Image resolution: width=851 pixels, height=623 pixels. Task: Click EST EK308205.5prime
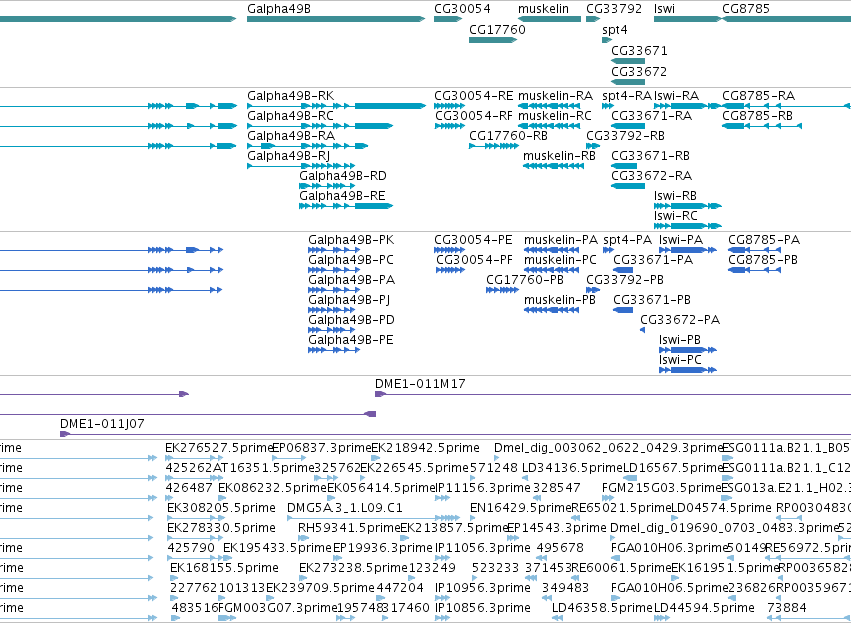(195, 518)
